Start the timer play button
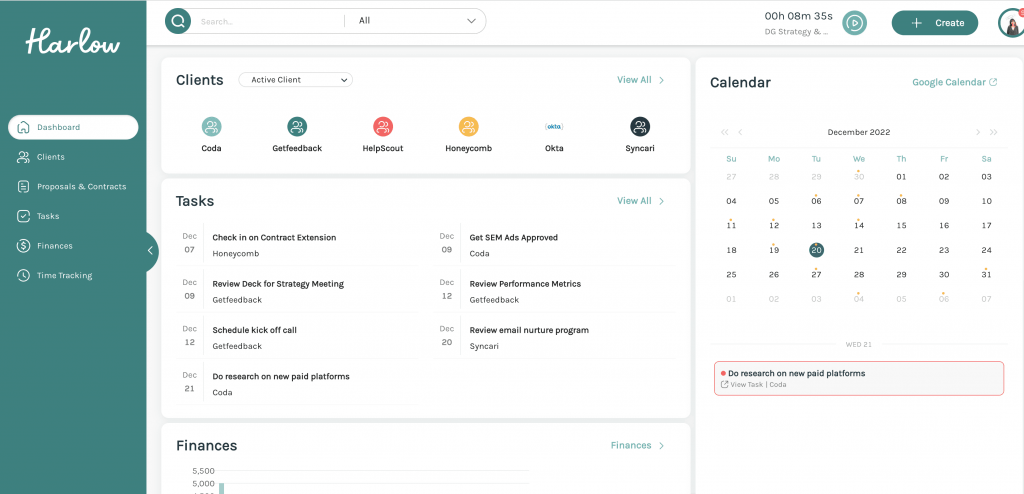This screenshot has height=494, width=1024. 853,22
